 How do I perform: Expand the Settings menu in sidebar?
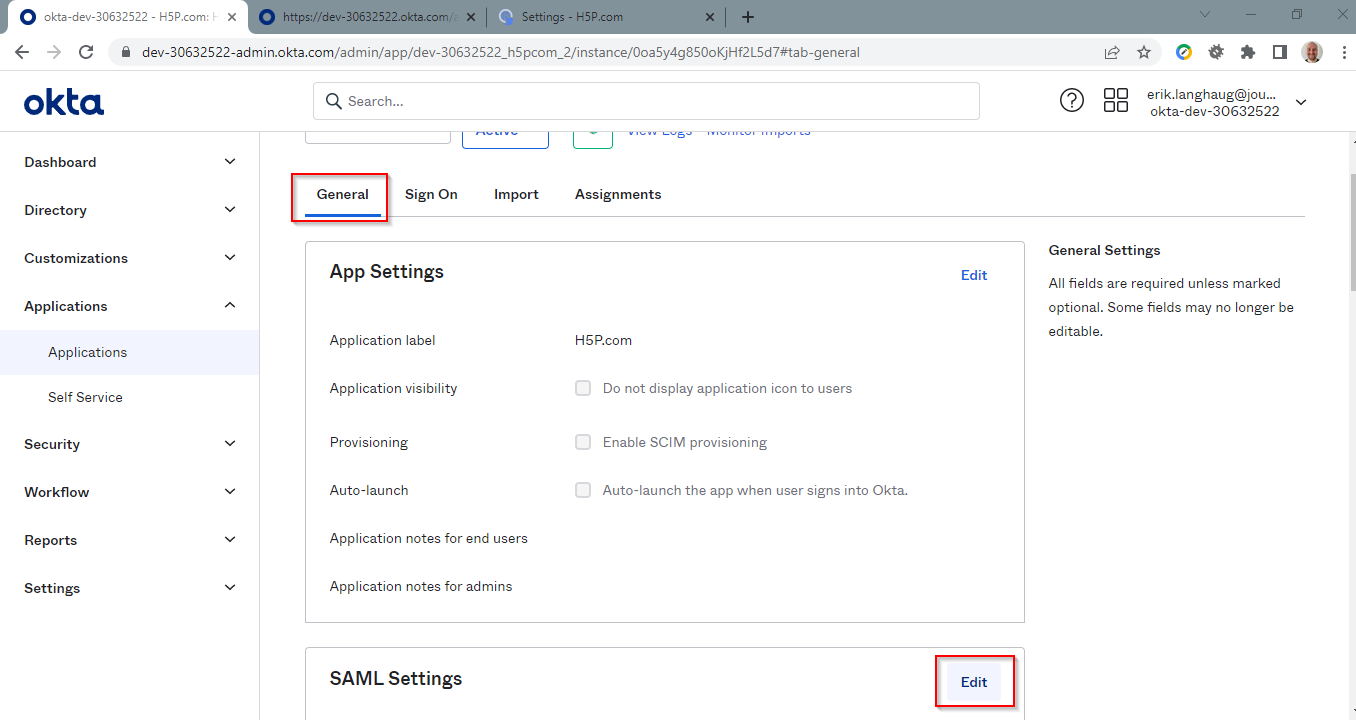[x=129, y=588]
